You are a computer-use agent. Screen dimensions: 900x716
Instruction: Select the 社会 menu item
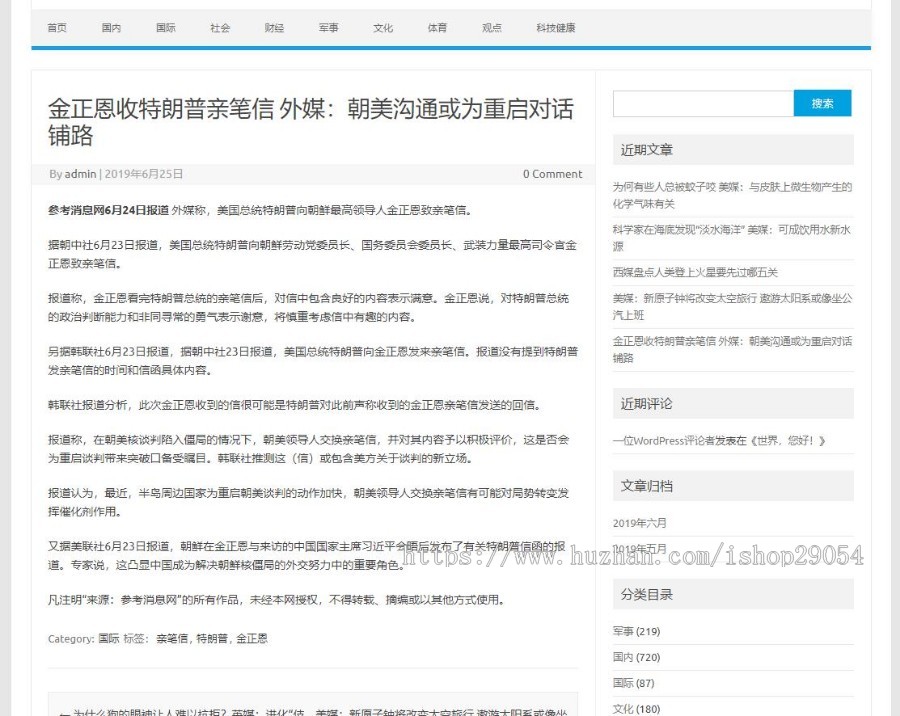pos(220,28)
